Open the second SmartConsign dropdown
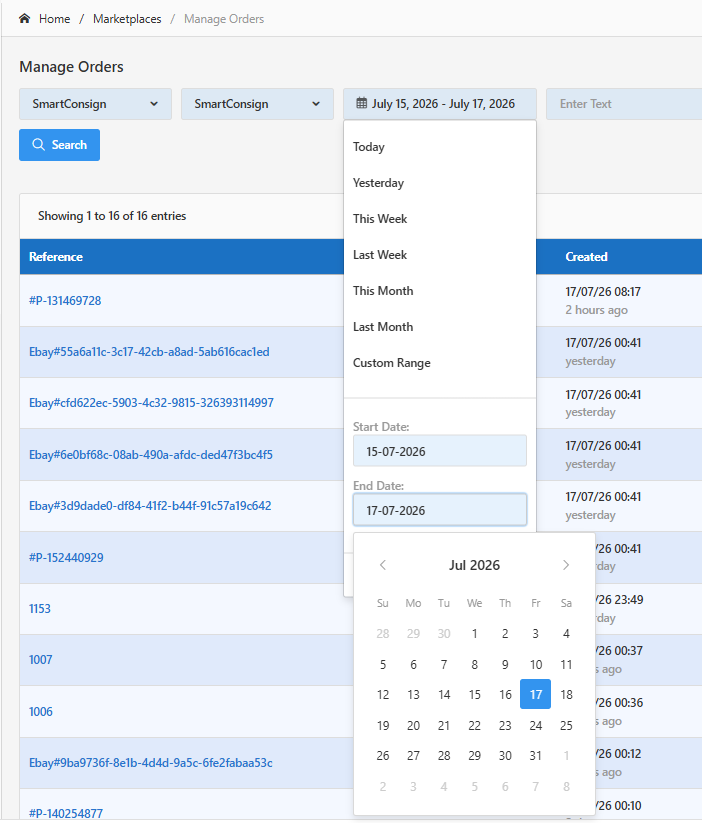The height and width of the screenshot is (823, 702). [257, 104]
